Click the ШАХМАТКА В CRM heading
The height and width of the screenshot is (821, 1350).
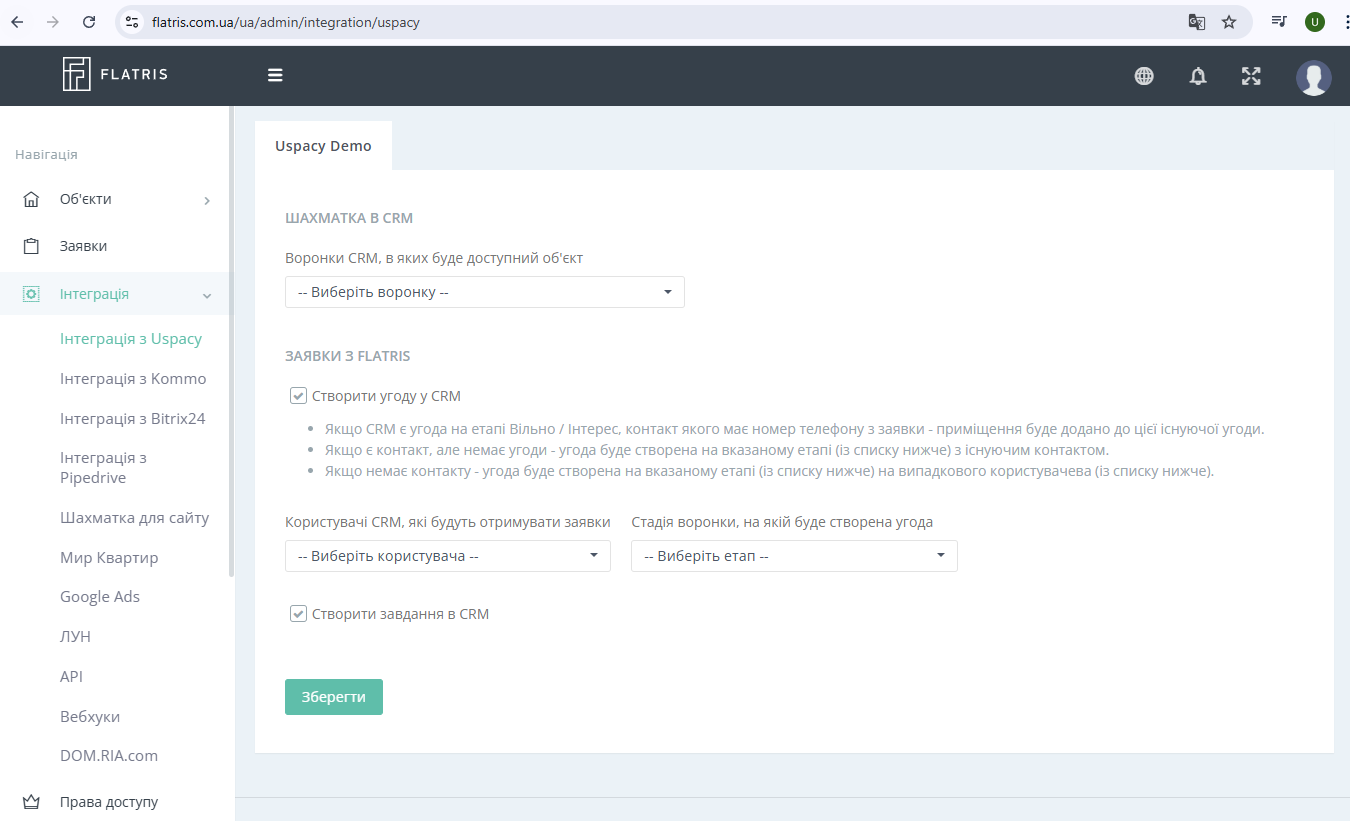(x=349, y=218)
